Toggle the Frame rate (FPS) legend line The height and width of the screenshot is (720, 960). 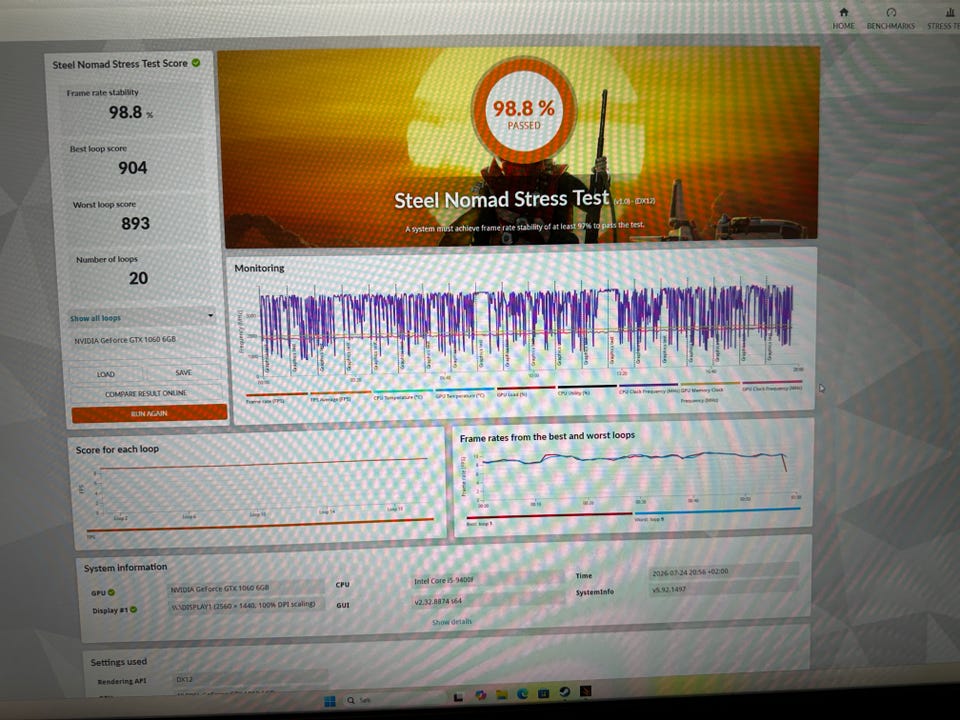277,397
